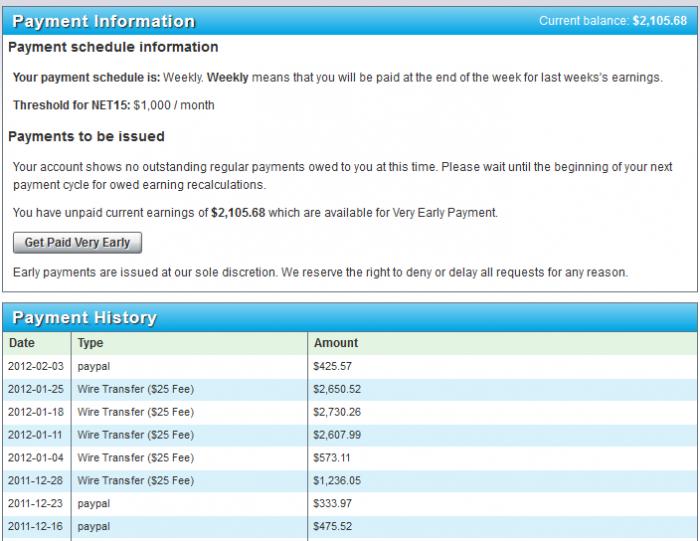This screenshot has width=700, height=541.
Task: Select paypal type in 2011-12-23 row
Action: click(94, 504)
